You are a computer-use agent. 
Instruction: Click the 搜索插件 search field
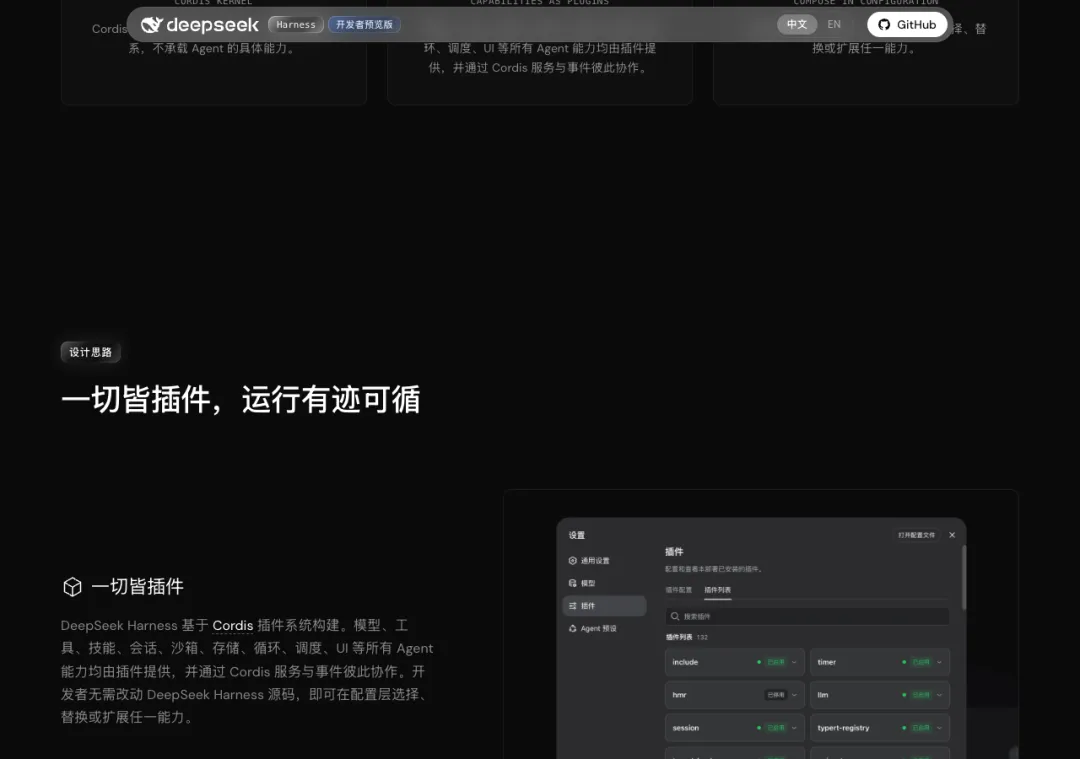coord(807,616)
